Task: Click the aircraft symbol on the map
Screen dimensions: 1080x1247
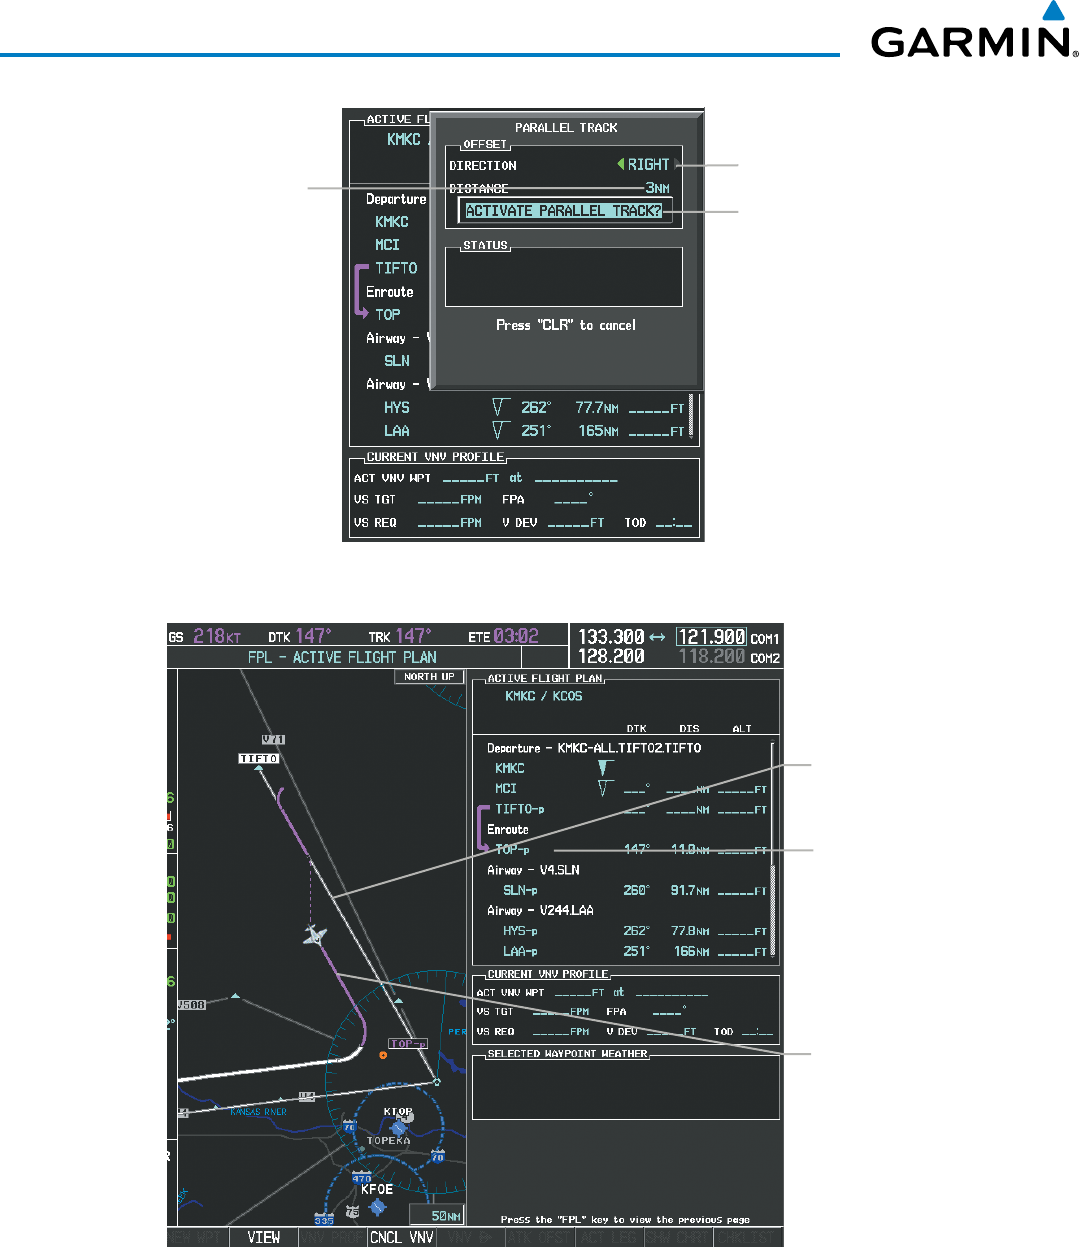Action: (315, 935)
